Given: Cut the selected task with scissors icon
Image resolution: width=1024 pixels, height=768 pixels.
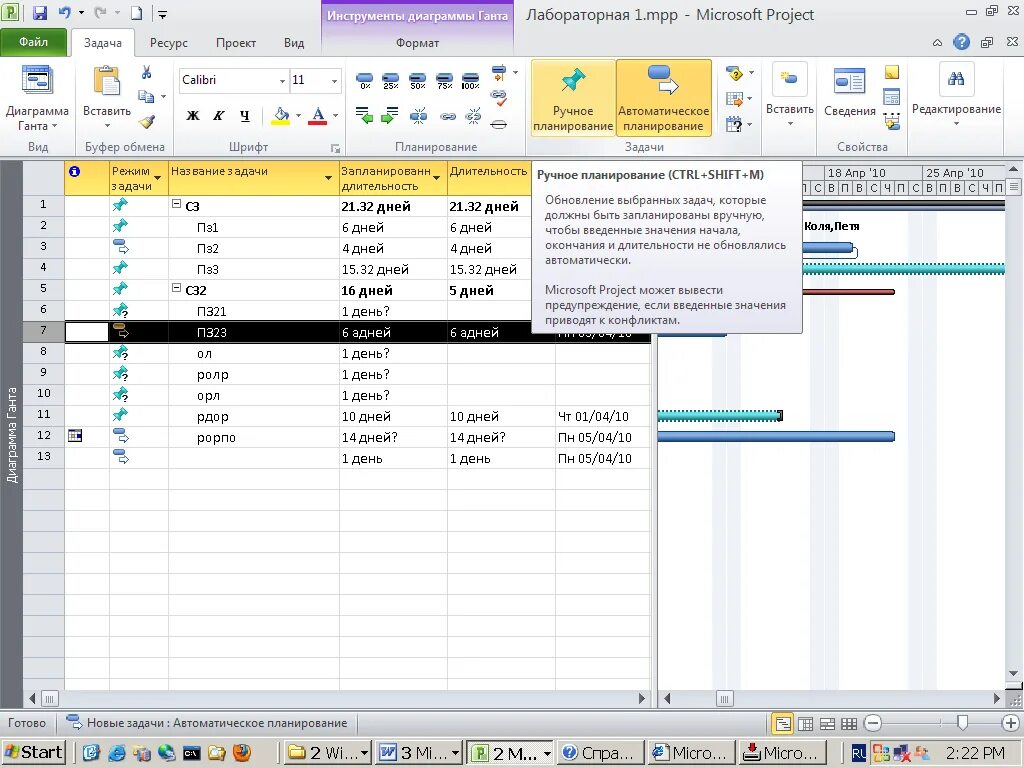Looking at the screenshot, I should coord(147,72).
